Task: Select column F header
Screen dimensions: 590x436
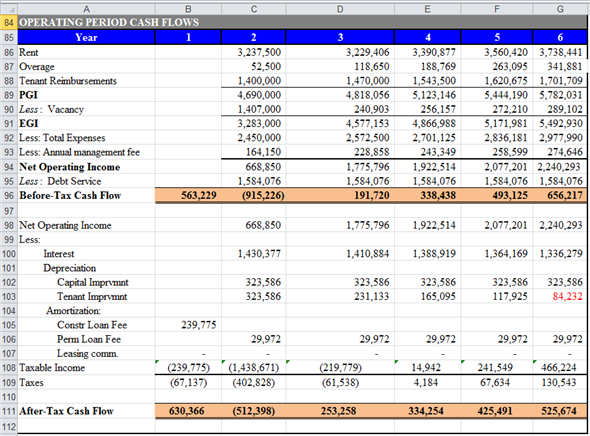Action: pyautogui.click(x=497, y=9)
